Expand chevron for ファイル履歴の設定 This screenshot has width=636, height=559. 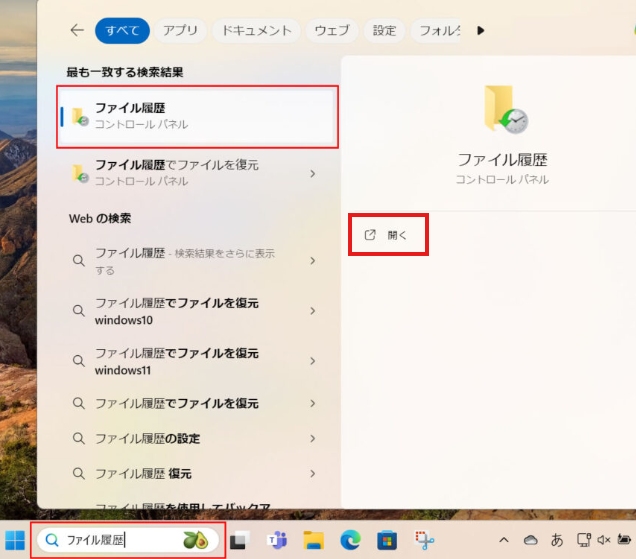pos(312,439)
